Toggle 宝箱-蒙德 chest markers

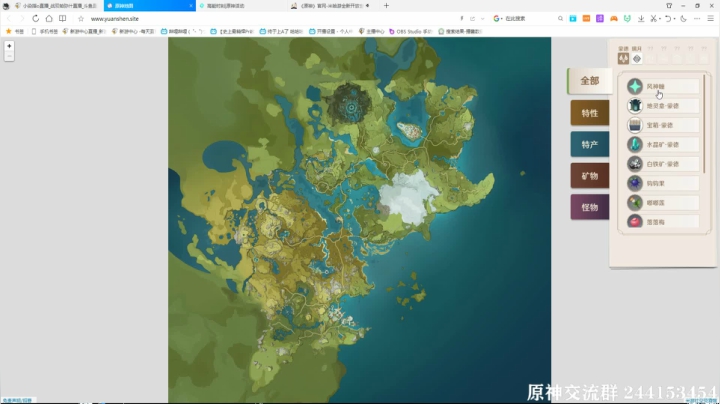pos(663,125)
